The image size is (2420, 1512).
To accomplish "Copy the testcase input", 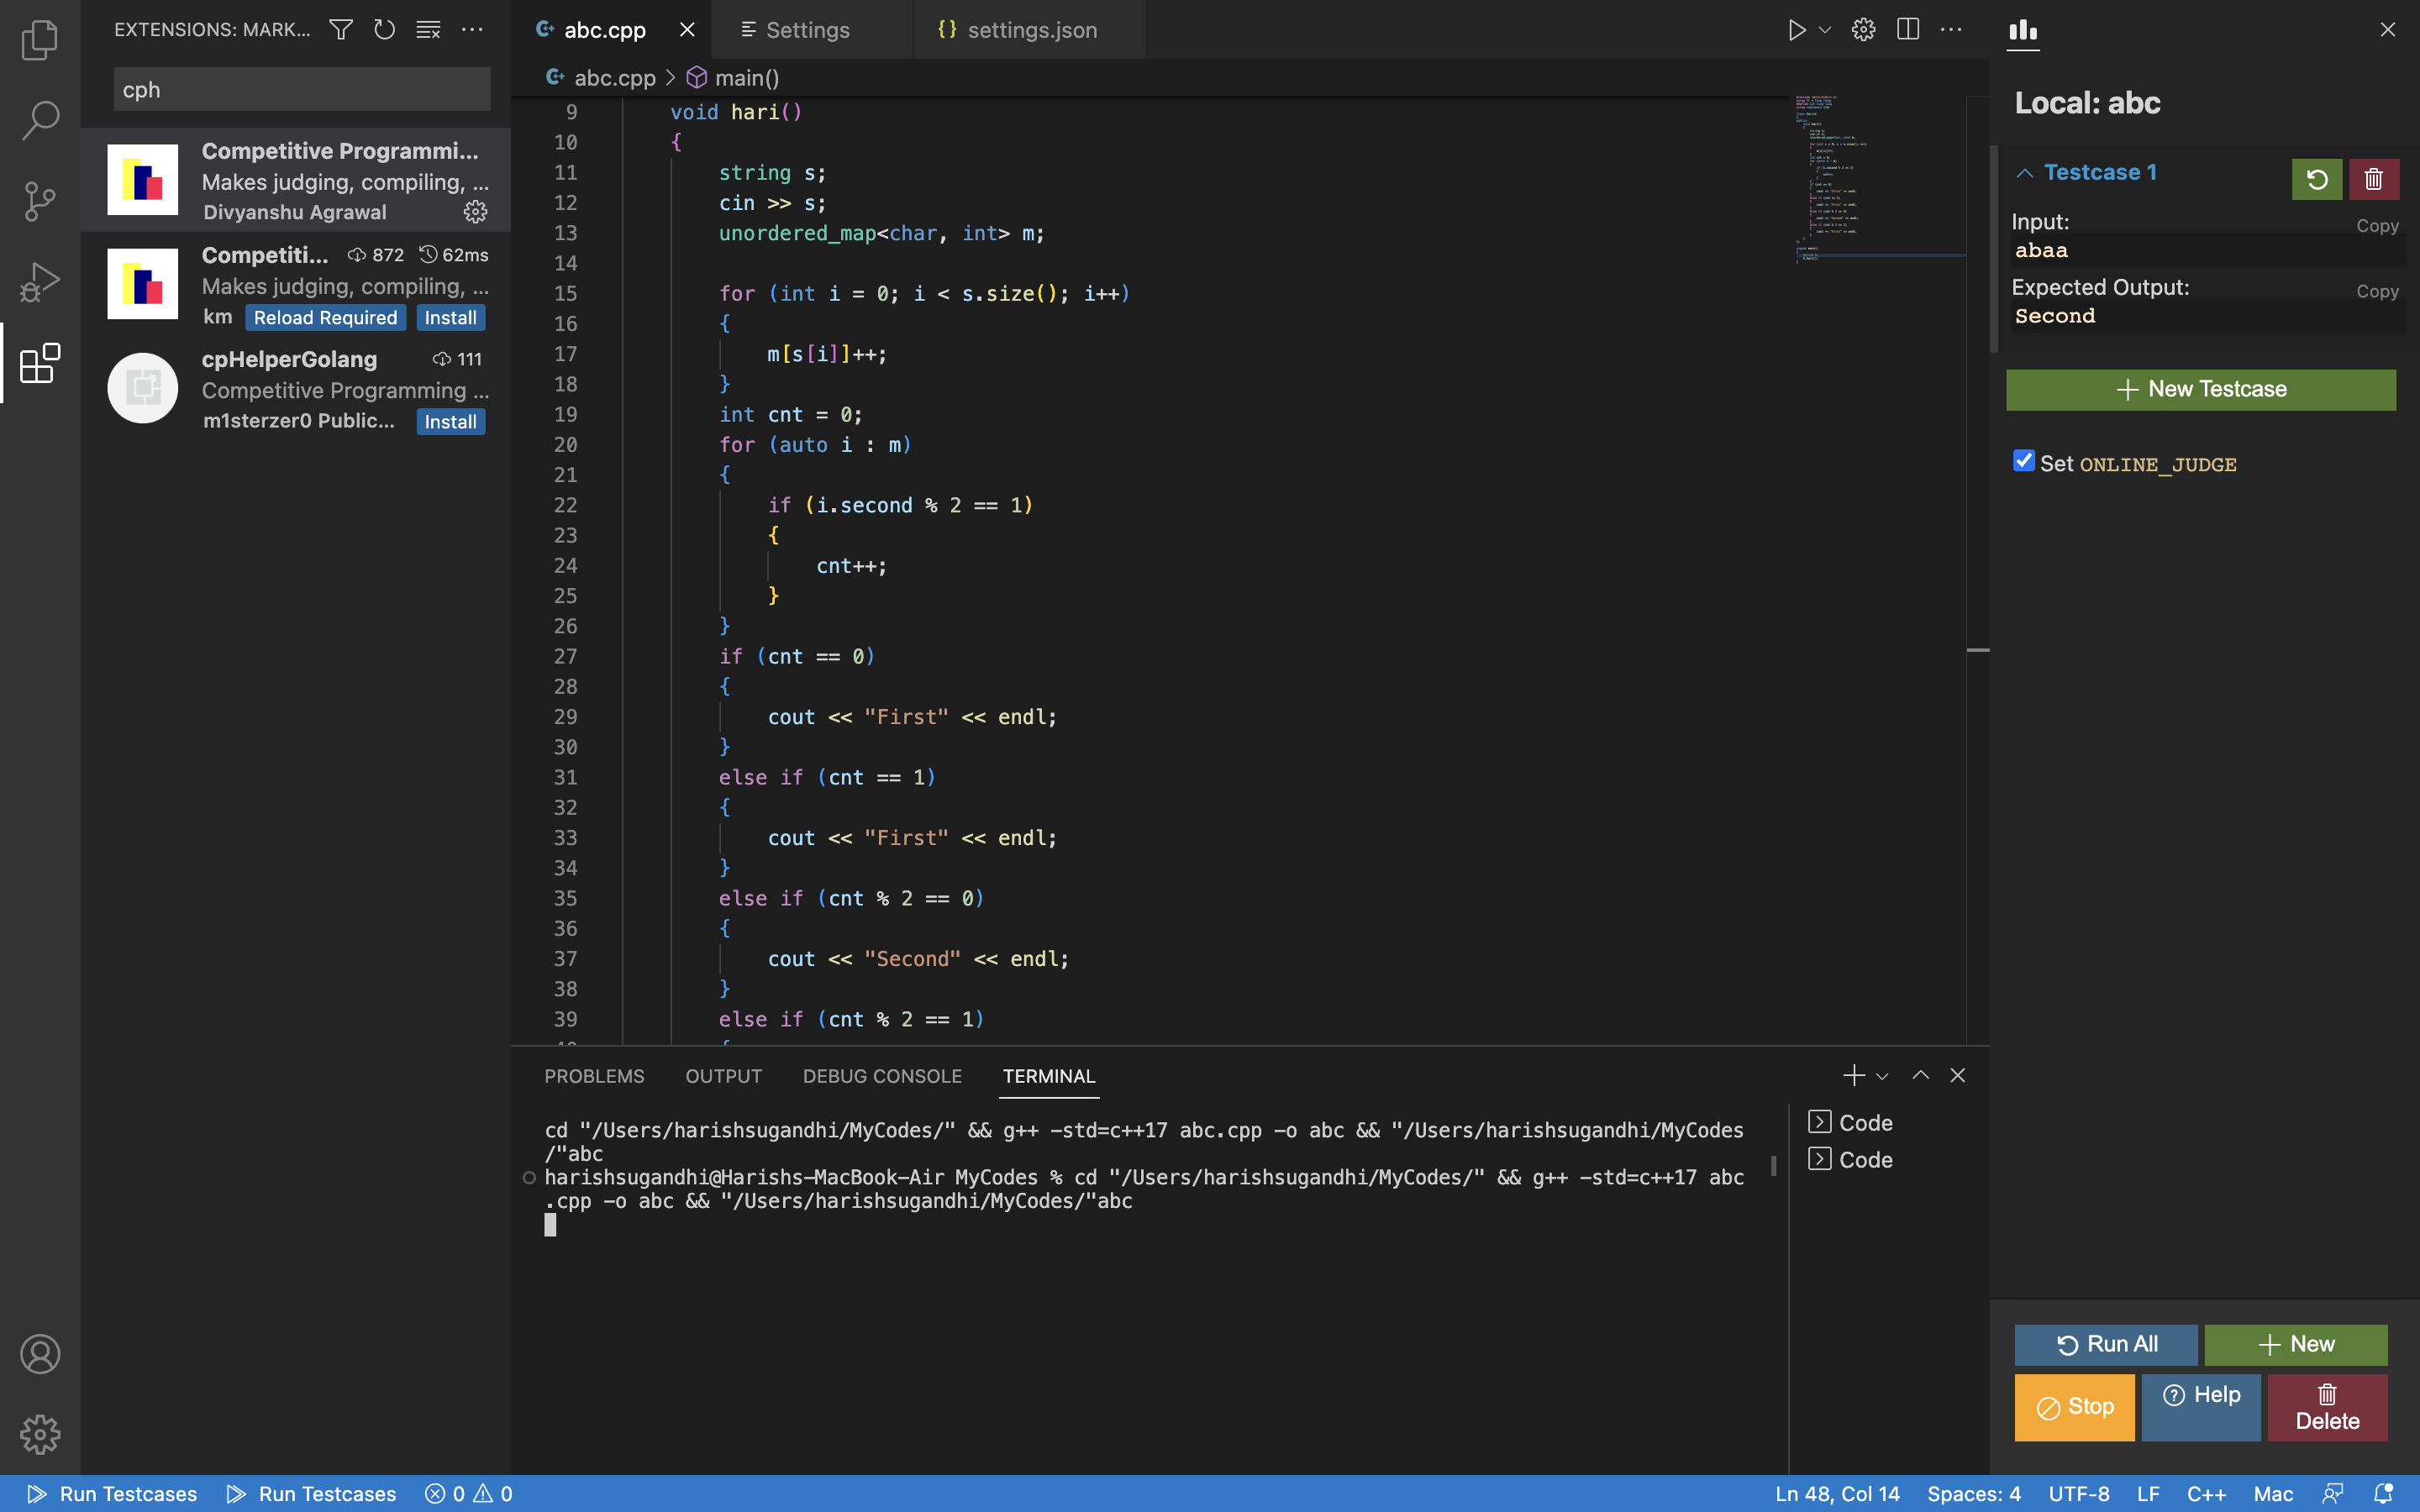I will click(x=2377, y=226).
